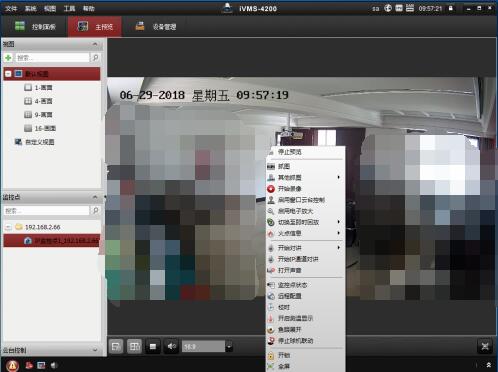Toggle the alarm sound speaker in status bar
Screen dimensions: 498x372
[x=54, y=366]
